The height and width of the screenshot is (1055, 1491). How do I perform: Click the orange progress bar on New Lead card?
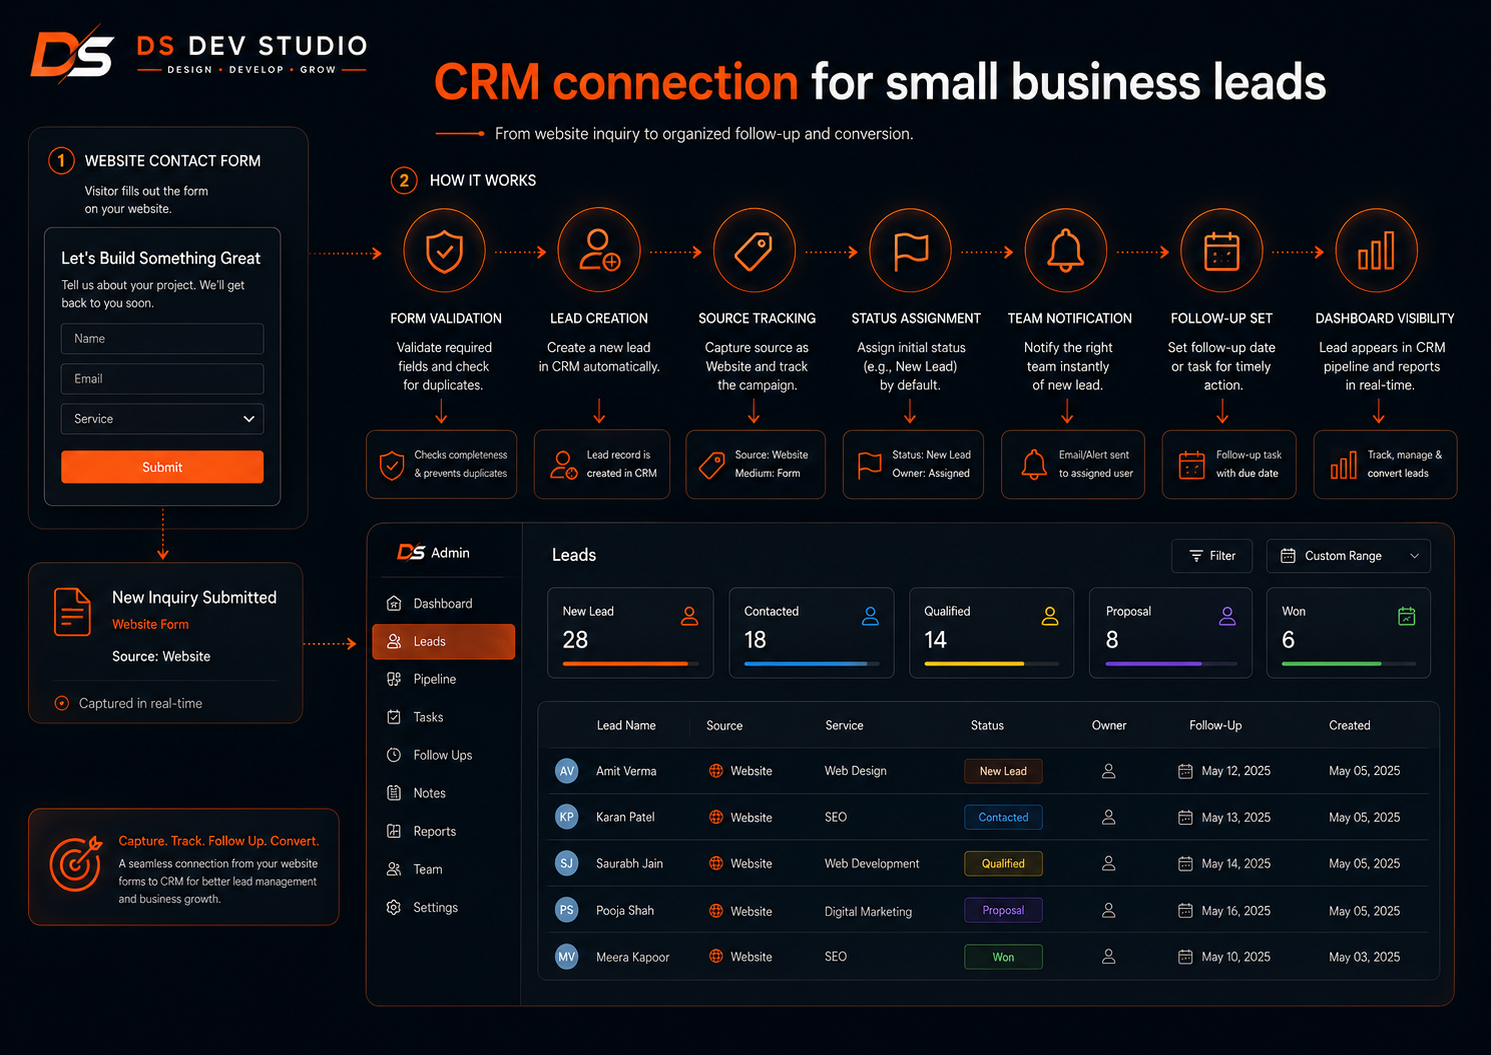coord(625,663)
